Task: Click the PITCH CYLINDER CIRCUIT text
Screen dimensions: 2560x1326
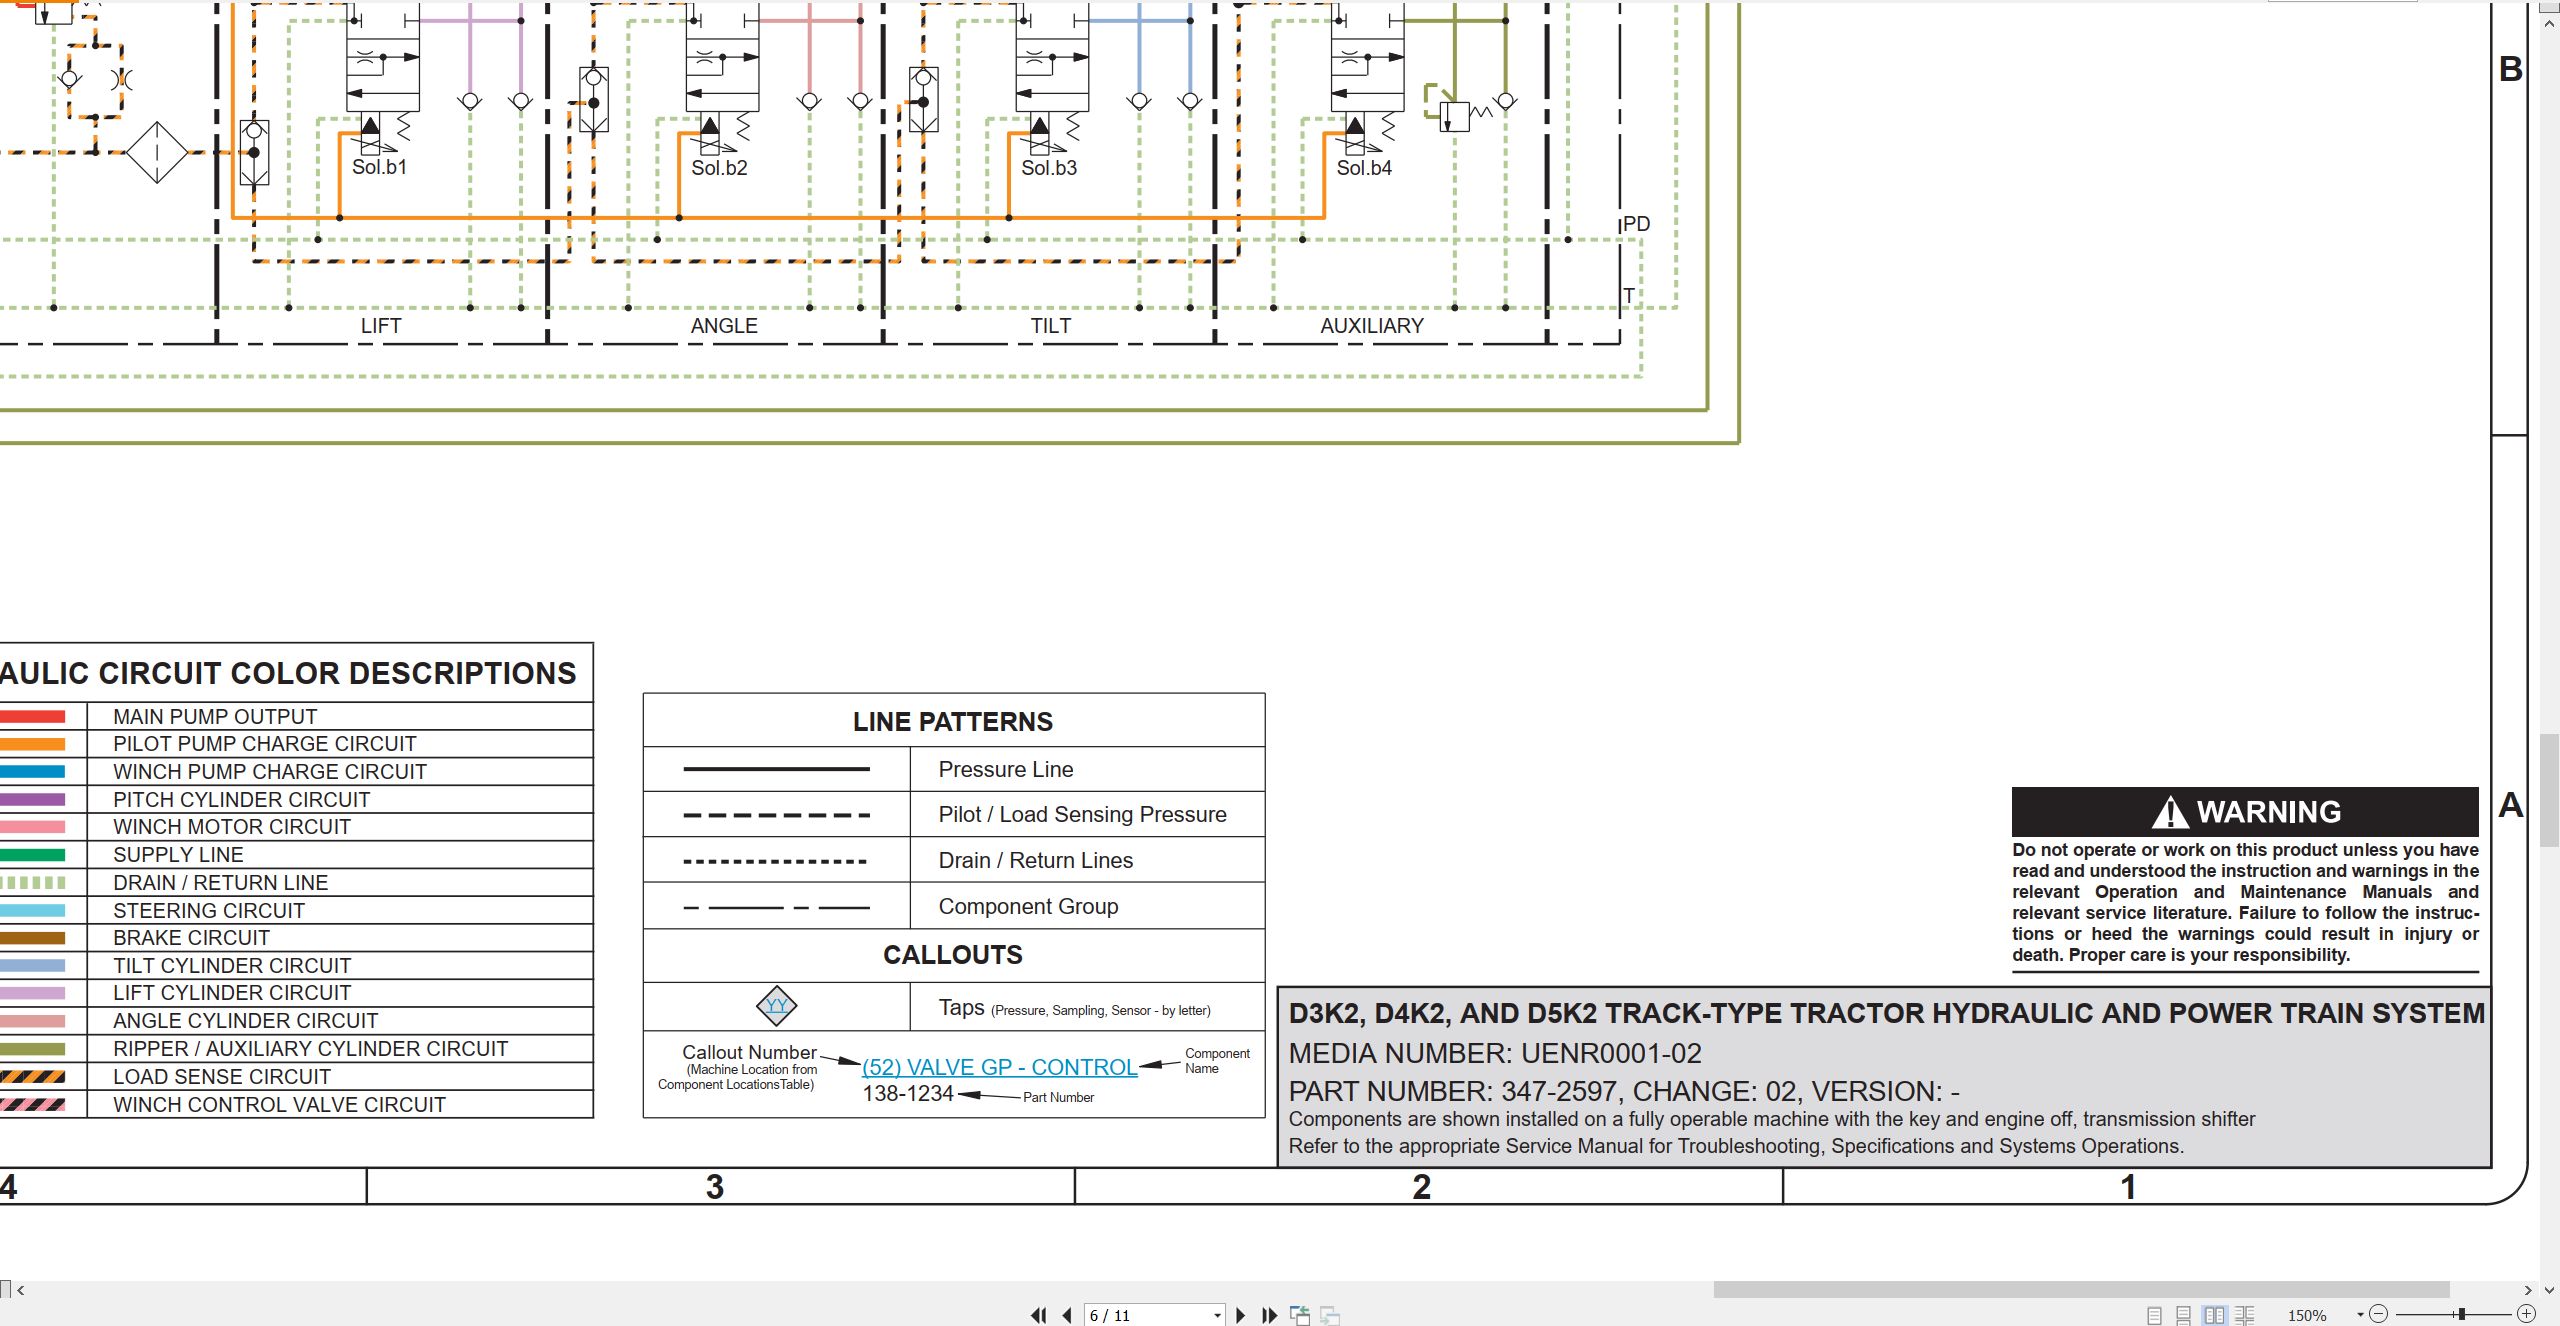Action: point(242,800)
